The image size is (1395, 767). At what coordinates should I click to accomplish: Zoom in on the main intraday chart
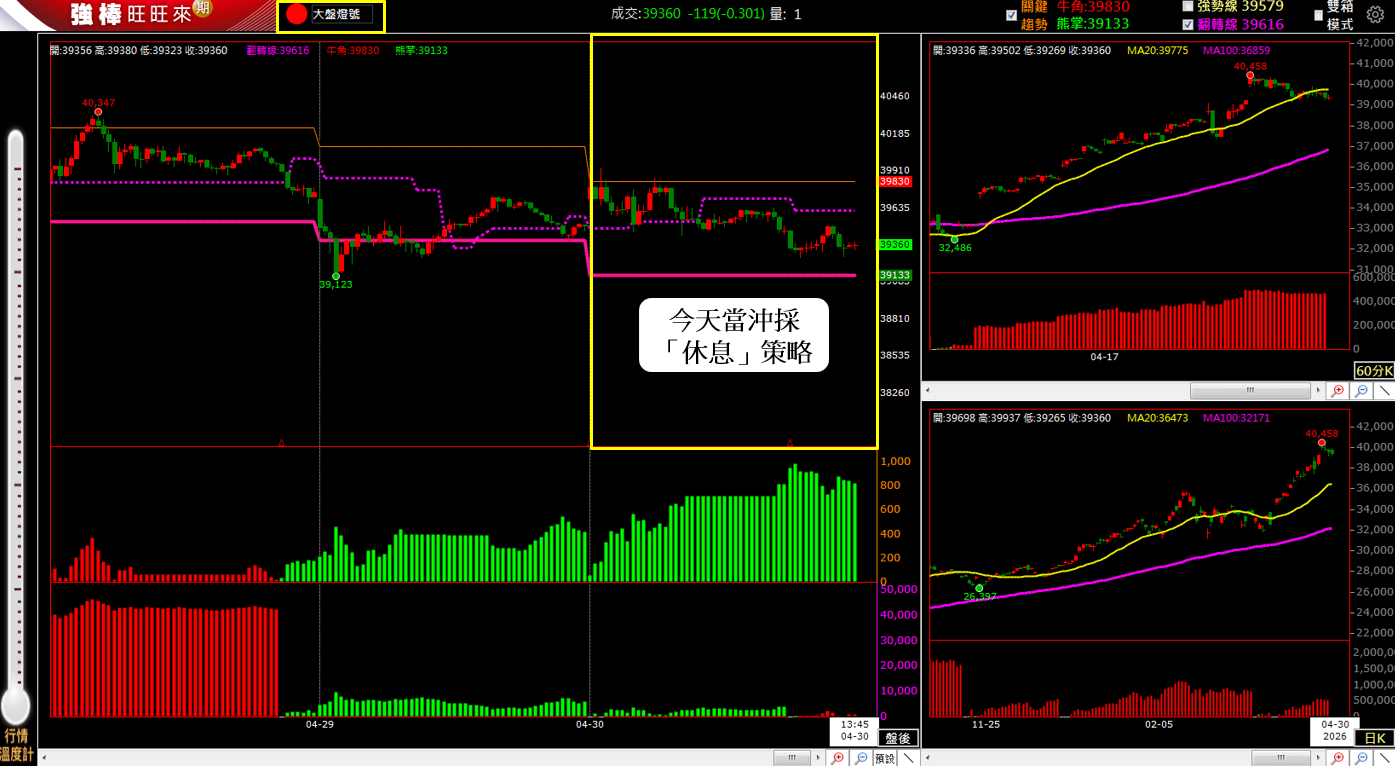pyautogui.click(x=838, y=758)
